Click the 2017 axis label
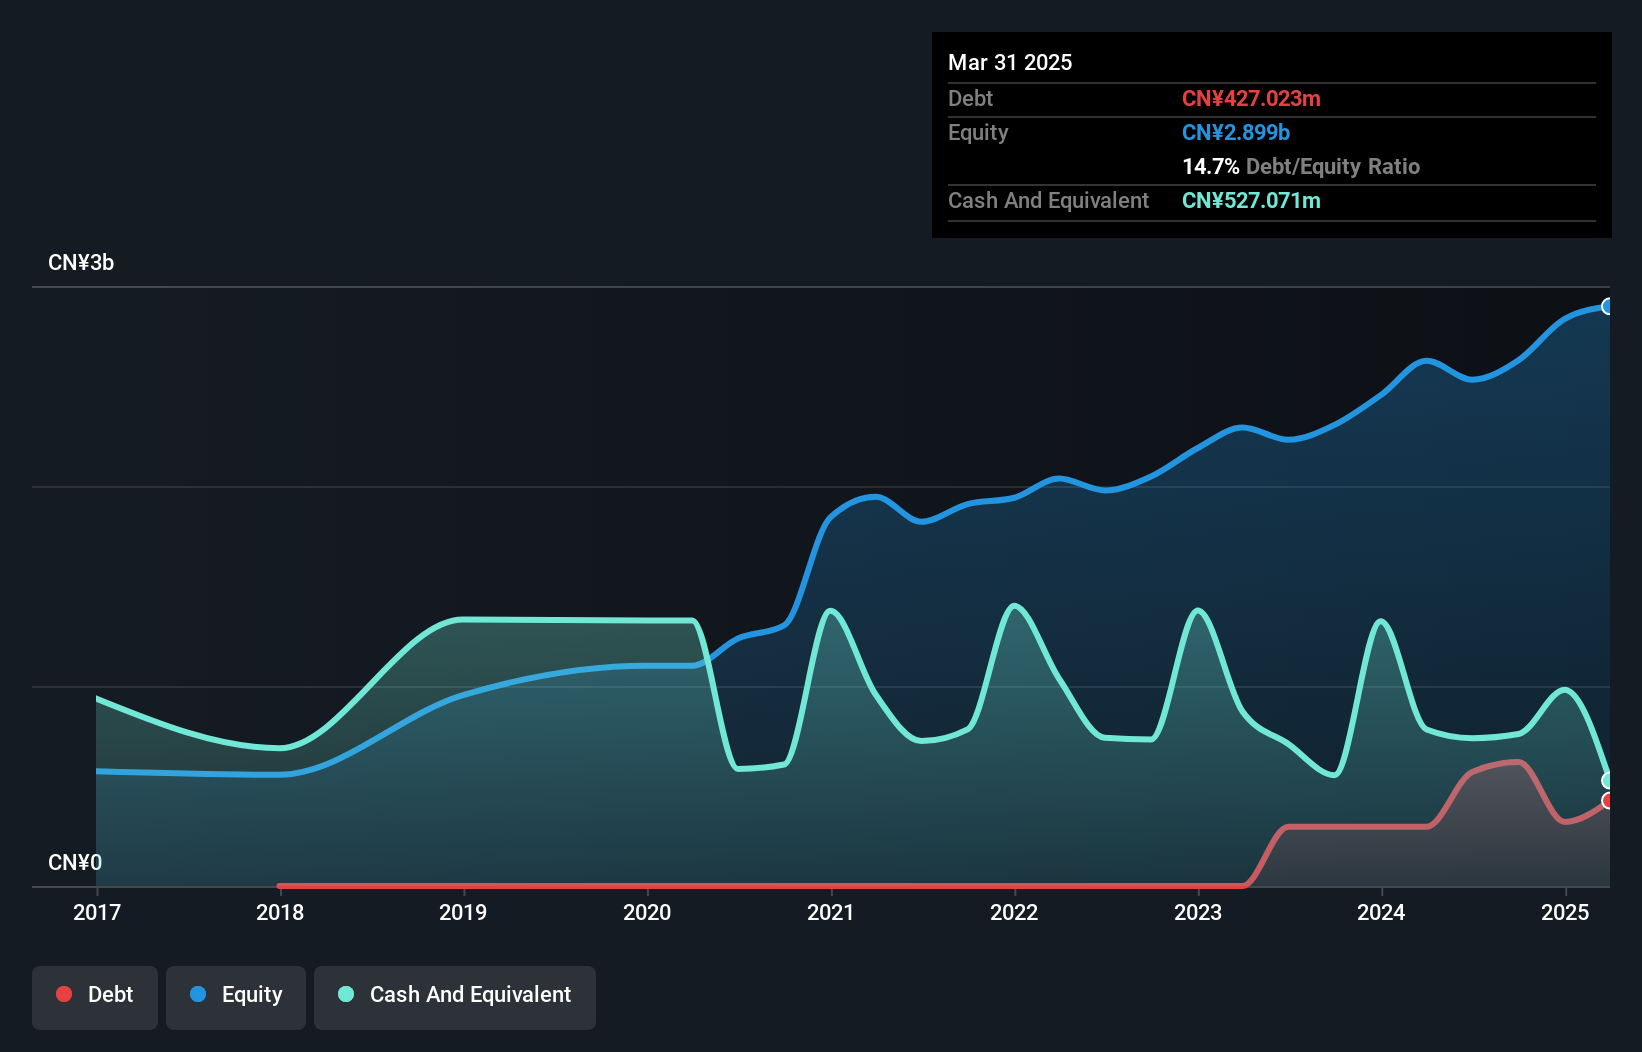Image resolution: width=1642 pixels, height=1052 pixels. click(x=97, y=912)
